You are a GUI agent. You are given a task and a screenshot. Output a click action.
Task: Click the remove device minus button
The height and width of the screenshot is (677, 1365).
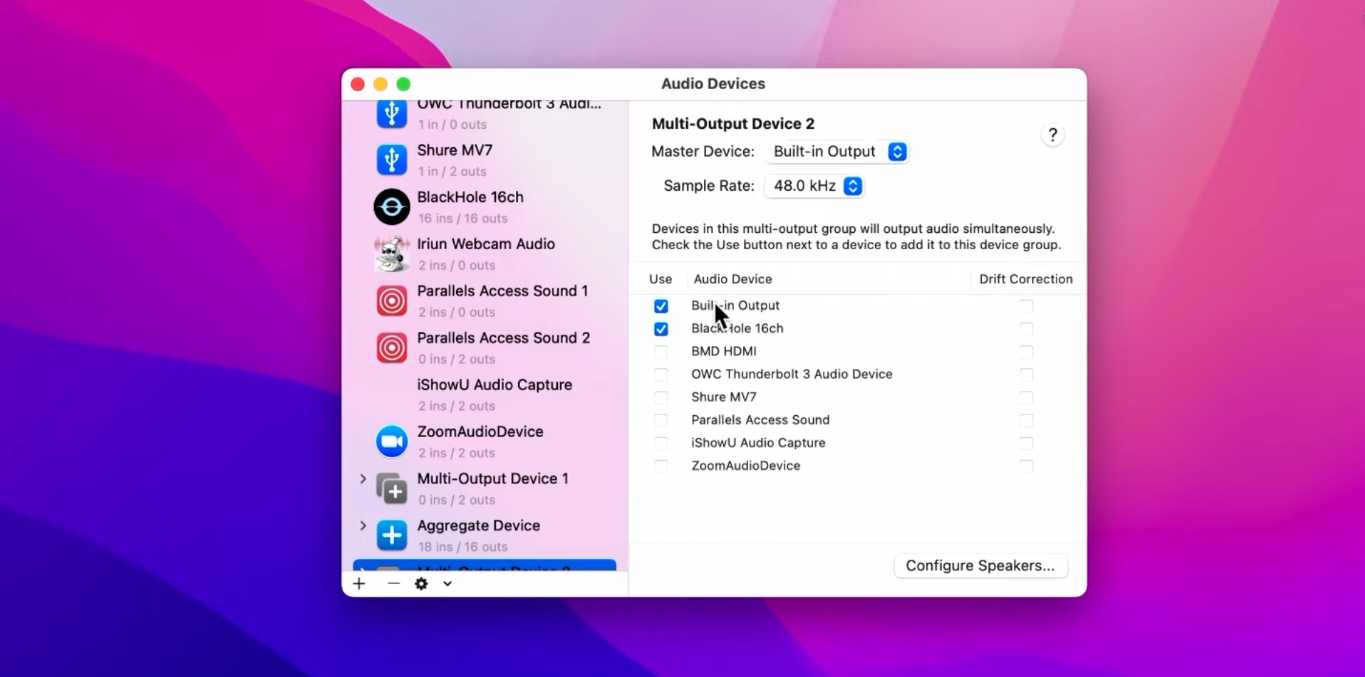tap(392, 583)
